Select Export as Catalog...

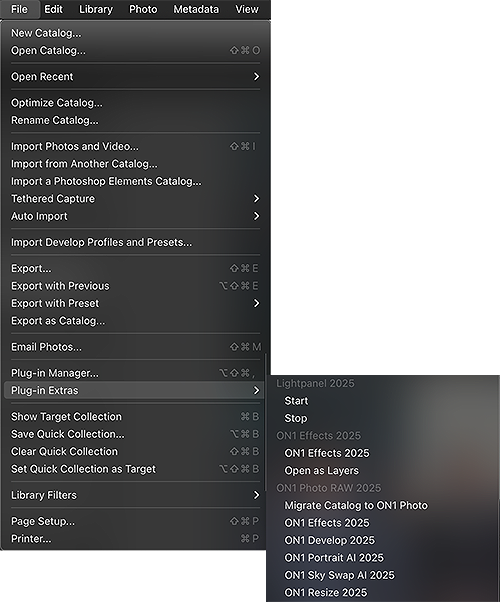135,321
